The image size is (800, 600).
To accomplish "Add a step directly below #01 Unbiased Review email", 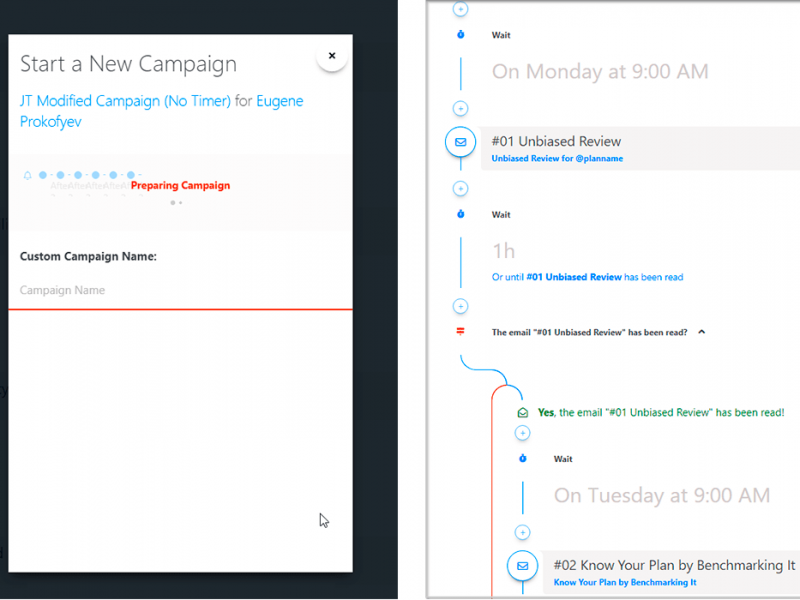I will coord(460,188).
